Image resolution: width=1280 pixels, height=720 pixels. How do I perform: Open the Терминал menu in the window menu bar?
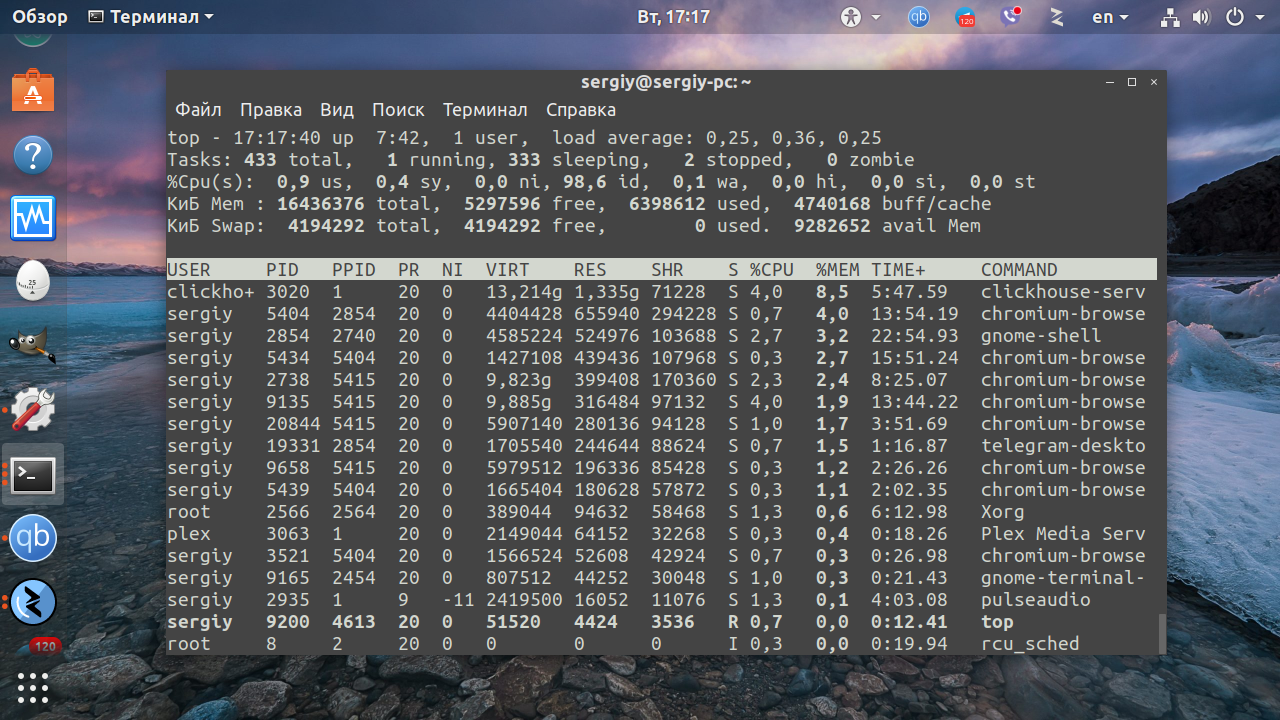coord(485,110)
